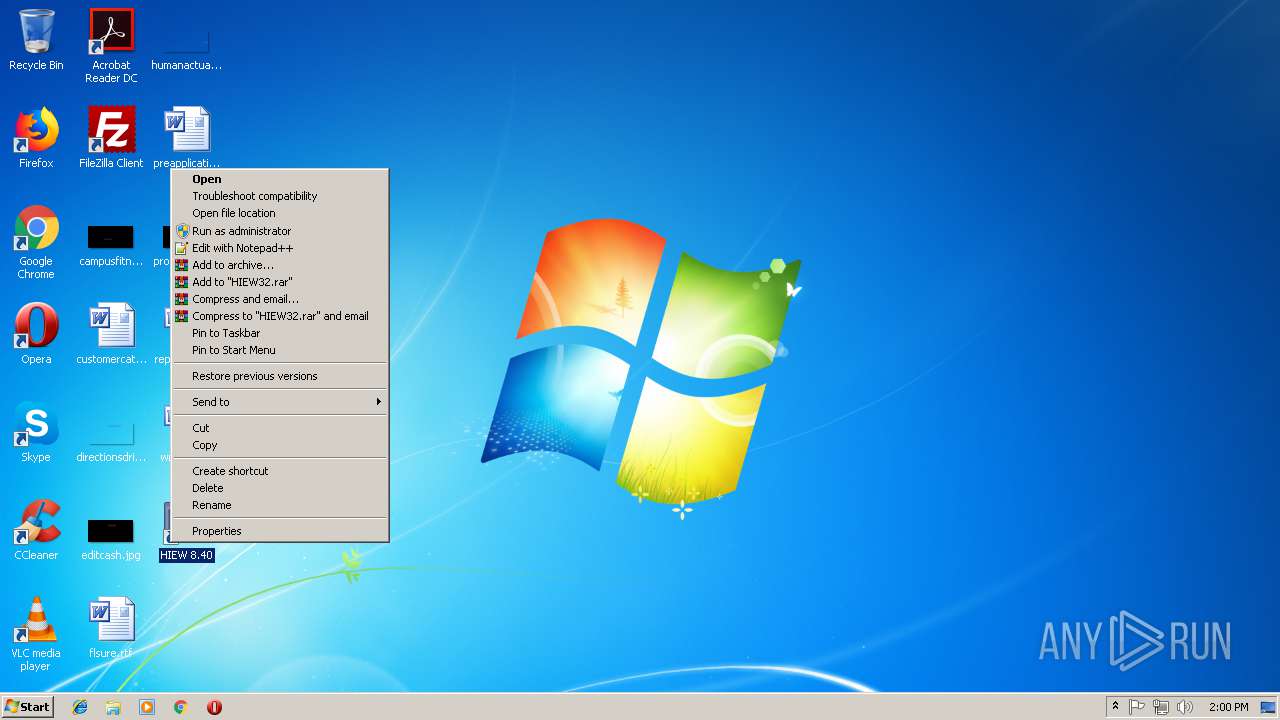
Task: Click the HIEW 8.40 icon label
Action: coord(187,555)
